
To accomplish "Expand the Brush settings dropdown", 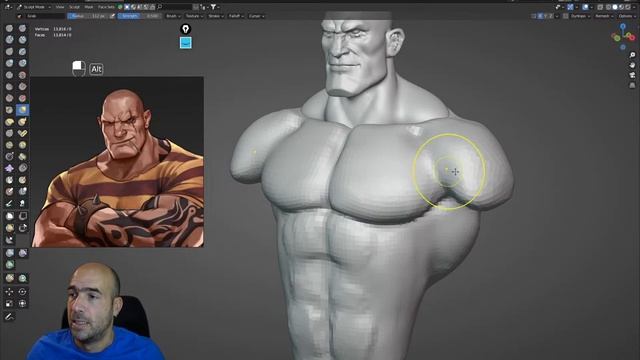I will [x=173, y=16].
